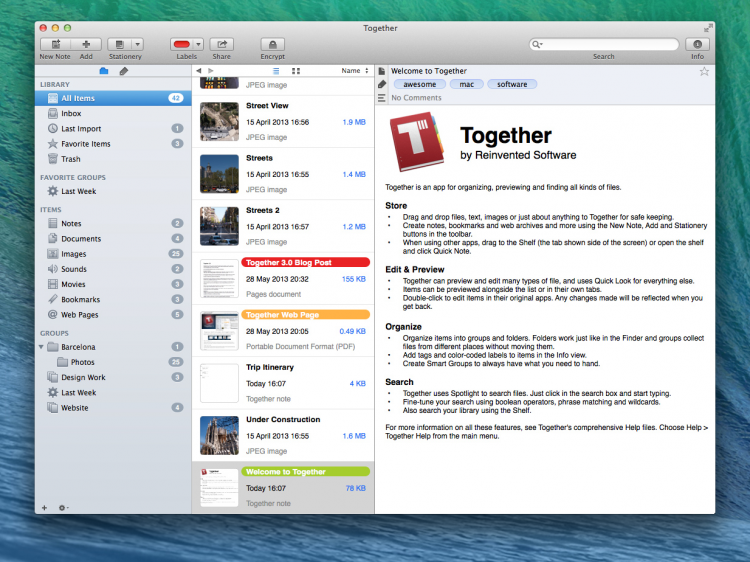The height and width of the screenshot is (562, 750).
Task: Select the Streets image thumbnail
Action: [219, 174]
